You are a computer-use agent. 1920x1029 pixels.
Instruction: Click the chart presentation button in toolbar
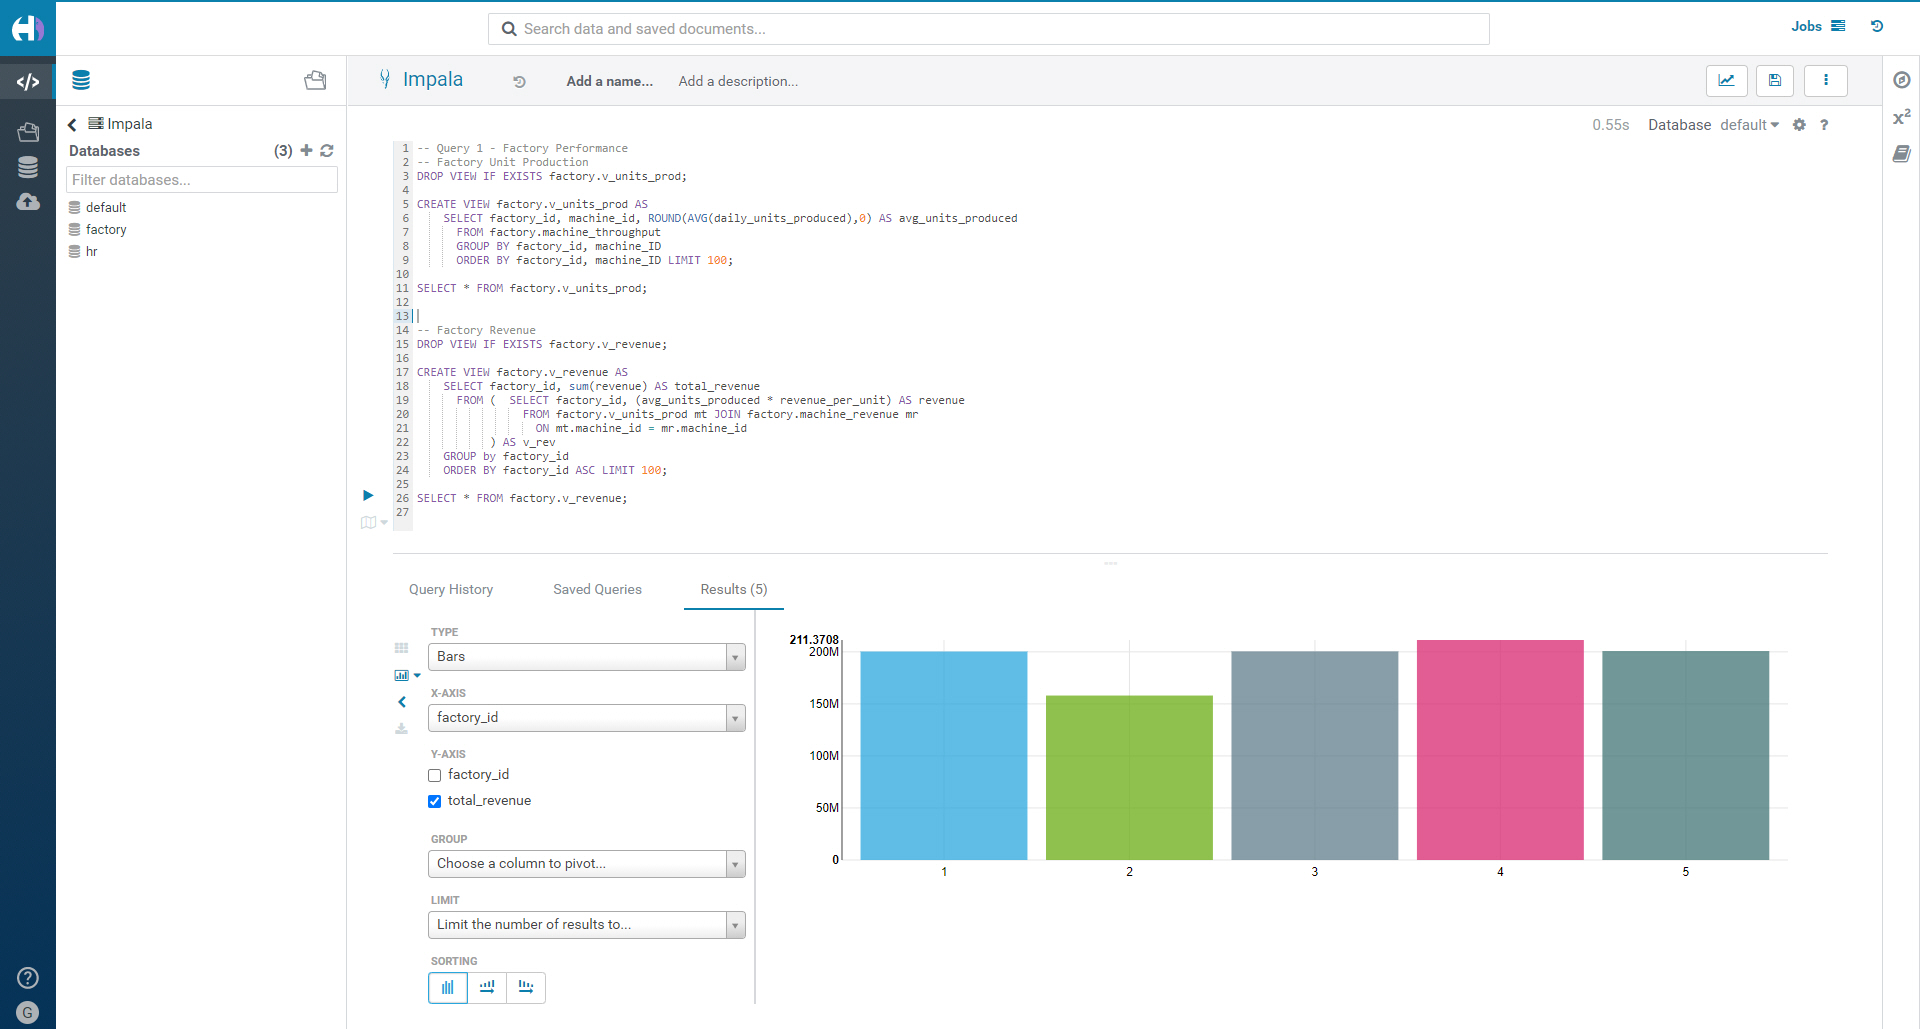pyautogui.click(x=1726, y=80)
